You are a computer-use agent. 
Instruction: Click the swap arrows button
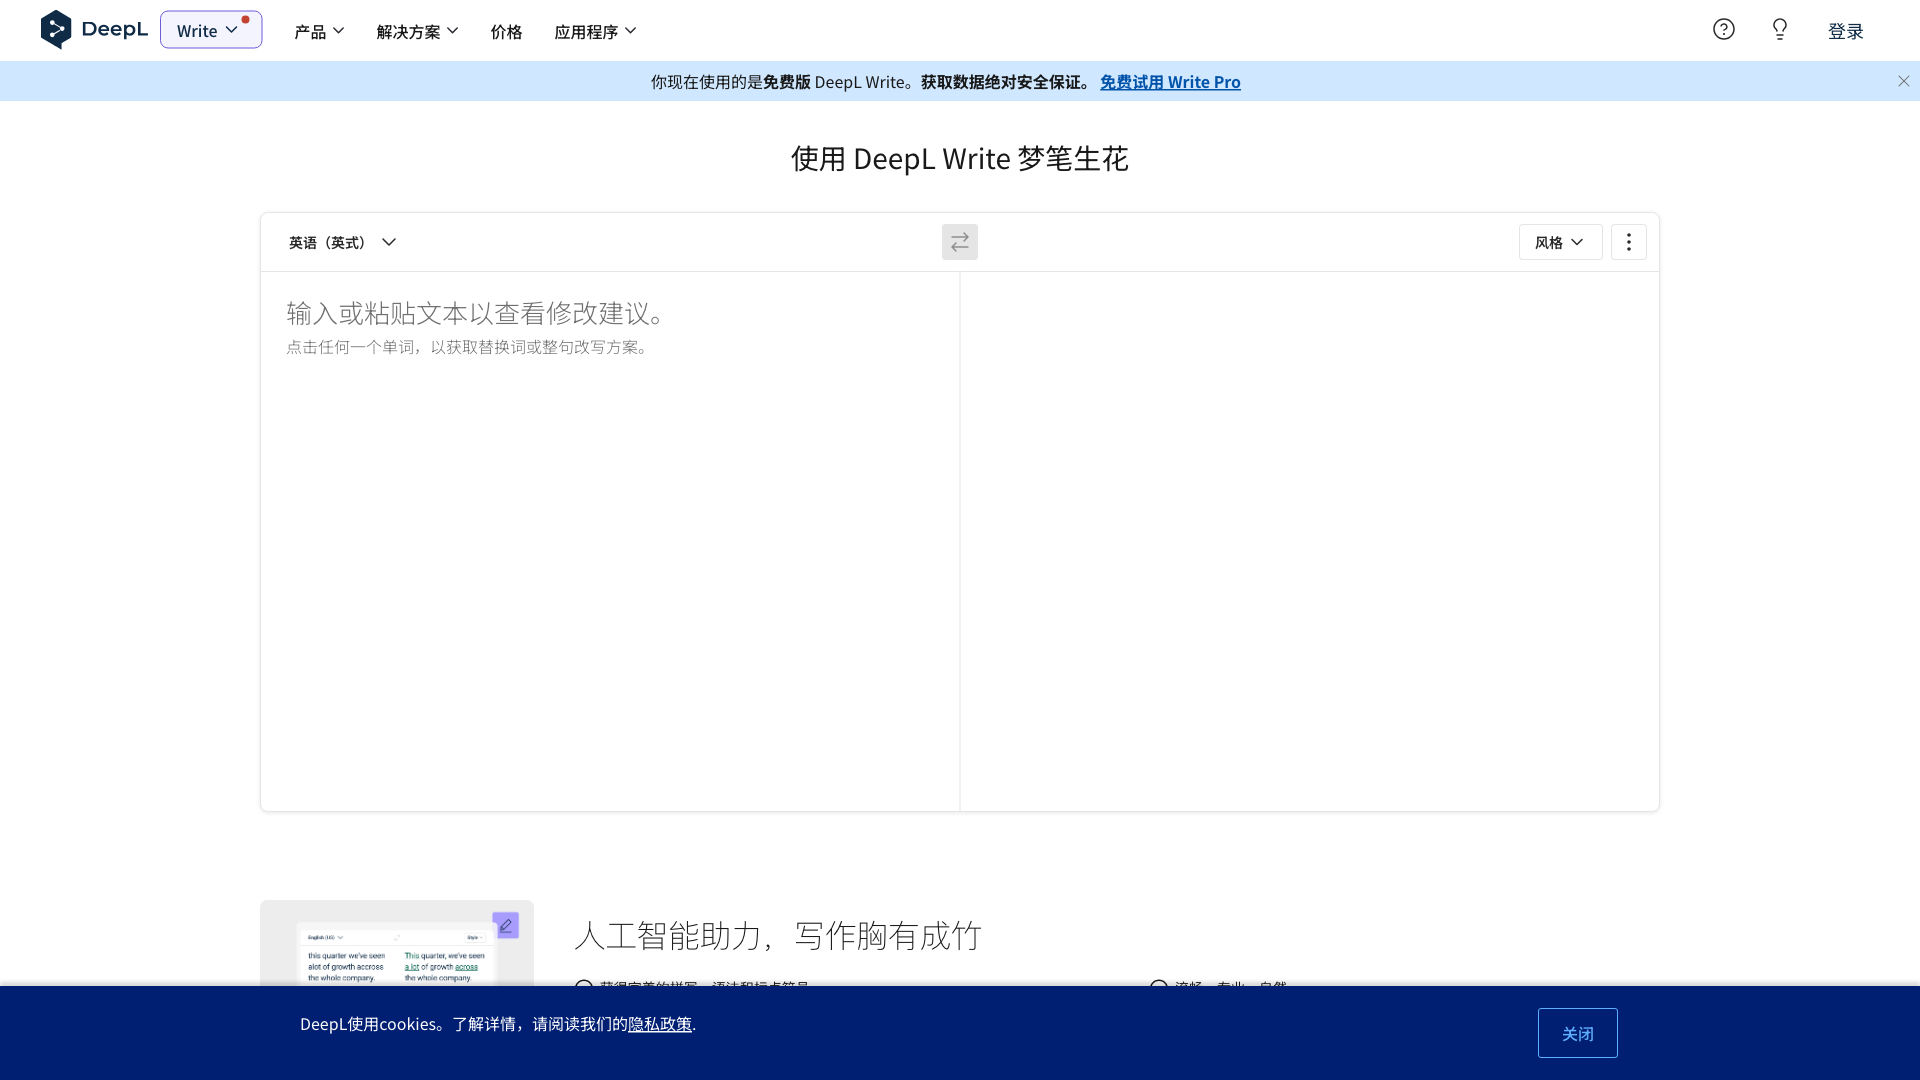tap(959, 242)
